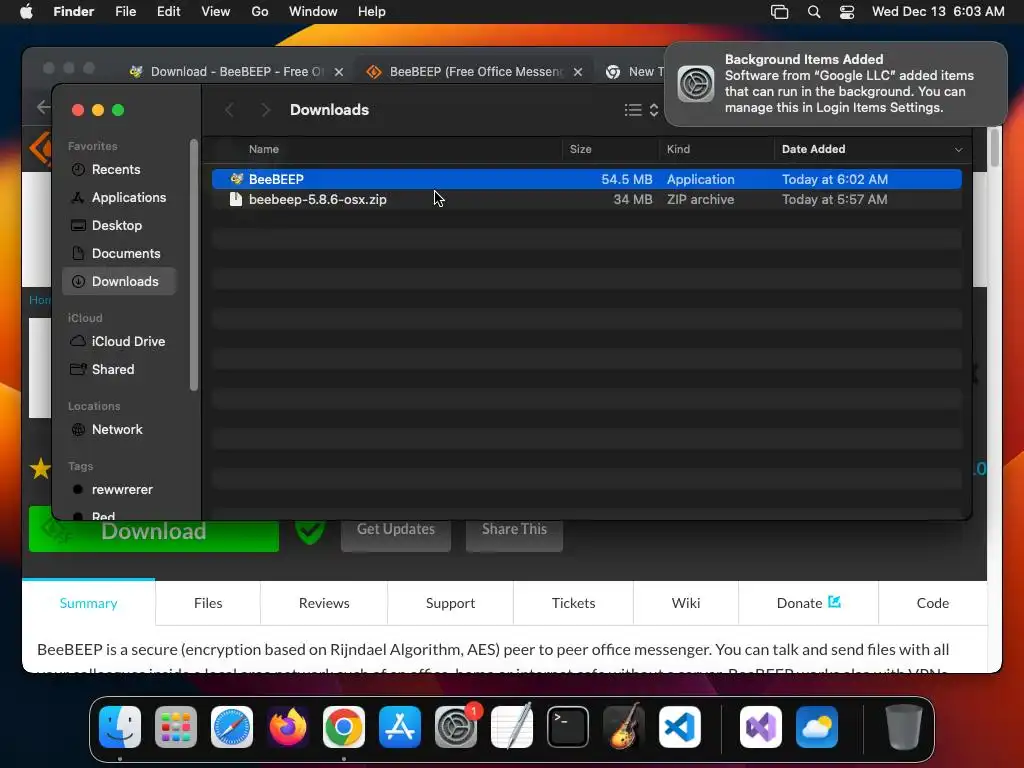Open TextEdit from the Dock
Image resolution: width=1024 pixels, height=768 pixels.
click(512, 727)
